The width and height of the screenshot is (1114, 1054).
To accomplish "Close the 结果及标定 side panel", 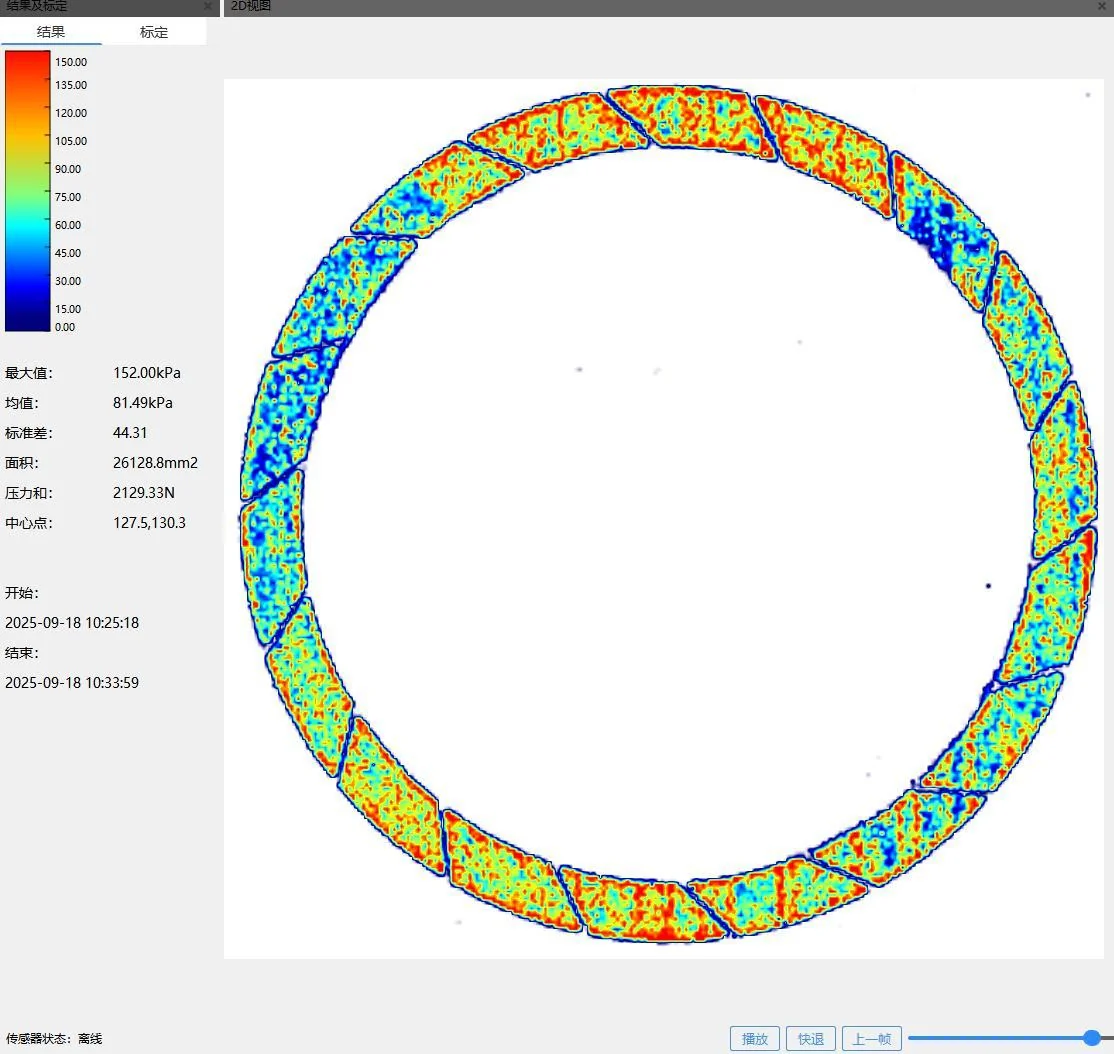I will [x=208, y=6].
